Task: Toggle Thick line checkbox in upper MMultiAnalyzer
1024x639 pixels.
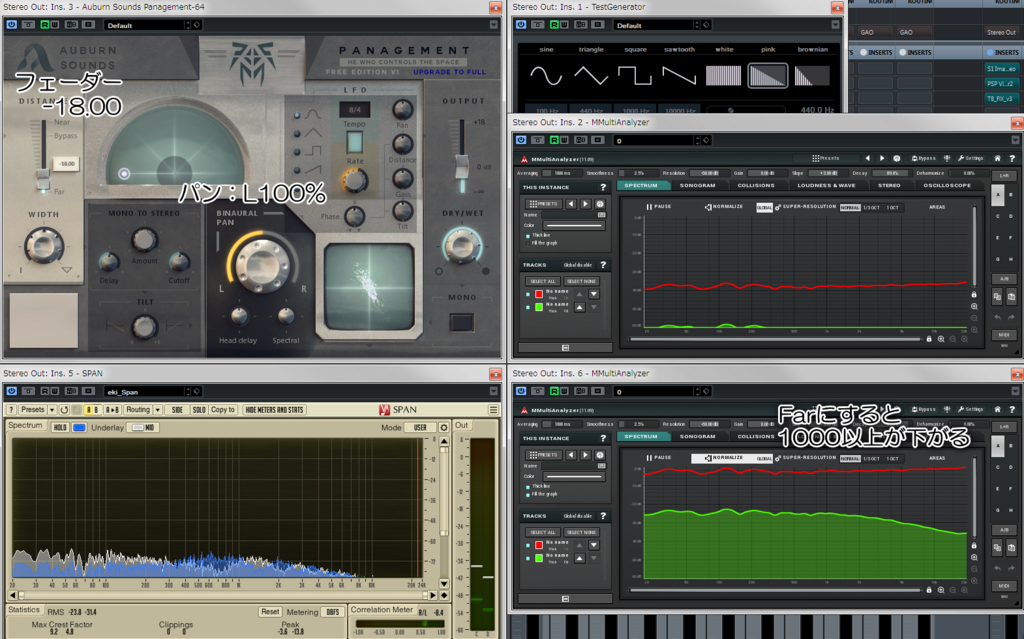Action: (x=528, y=235)
